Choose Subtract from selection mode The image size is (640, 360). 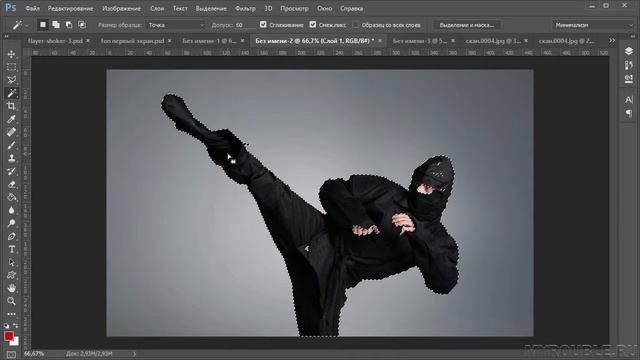click(69, 25)
